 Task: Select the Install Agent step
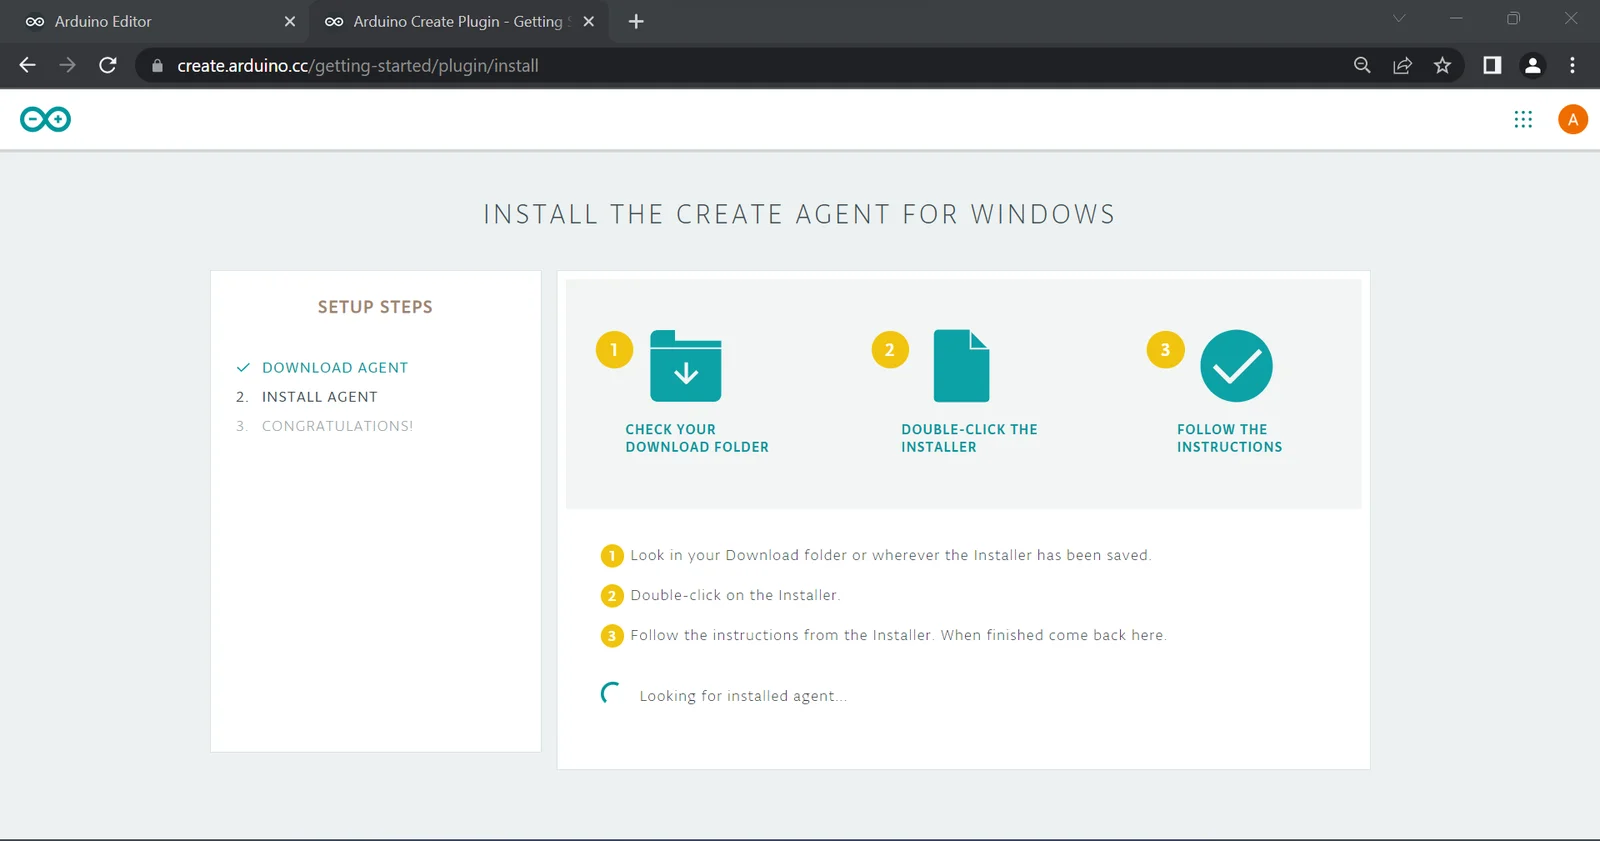coord(320,397)
